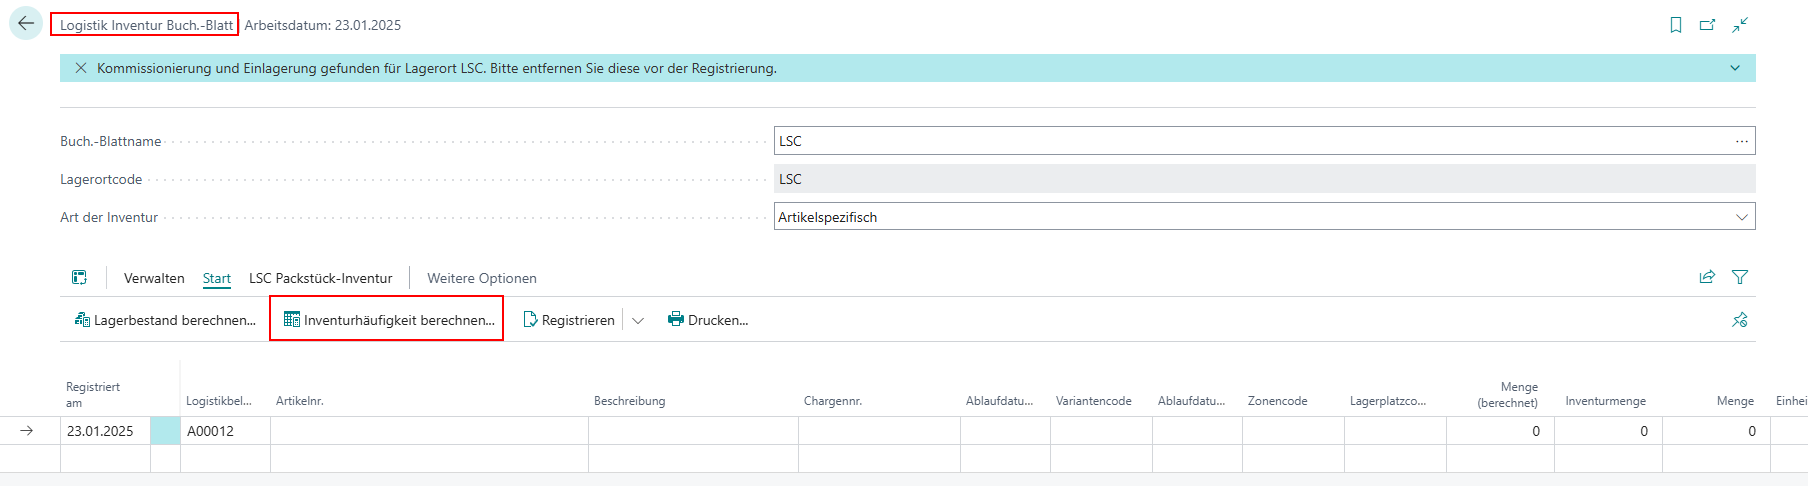Click Lagerbestand berechnen action
The width and height of the screenshot is (1808, 486).
(x=165, y=320)
